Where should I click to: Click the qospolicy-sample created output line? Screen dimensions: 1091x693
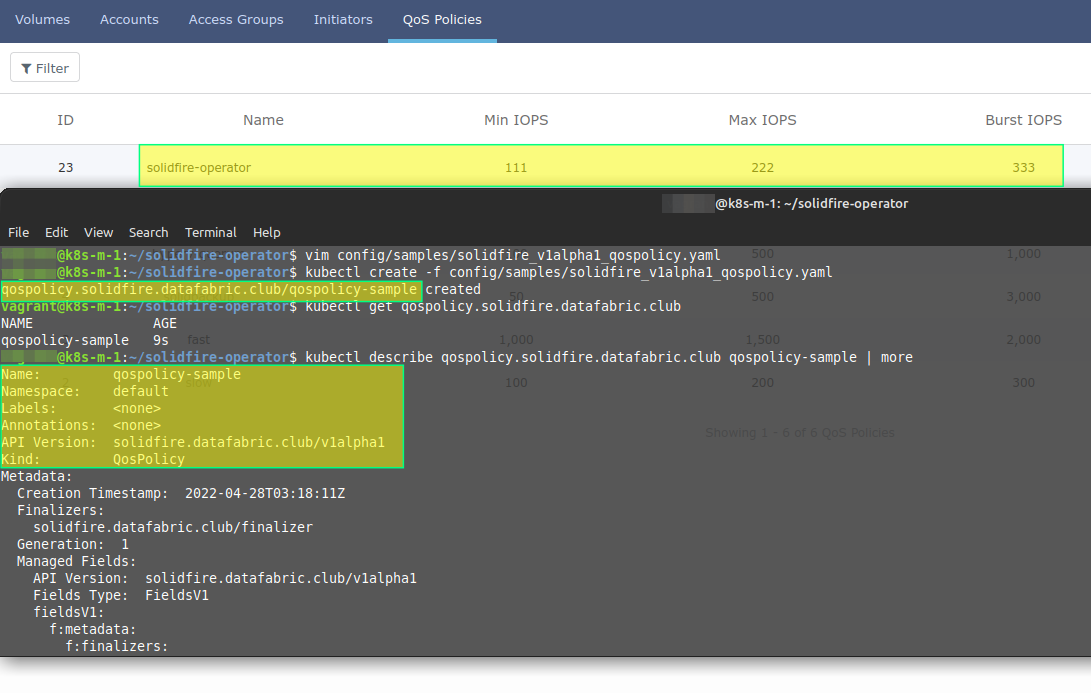point(241,289)
